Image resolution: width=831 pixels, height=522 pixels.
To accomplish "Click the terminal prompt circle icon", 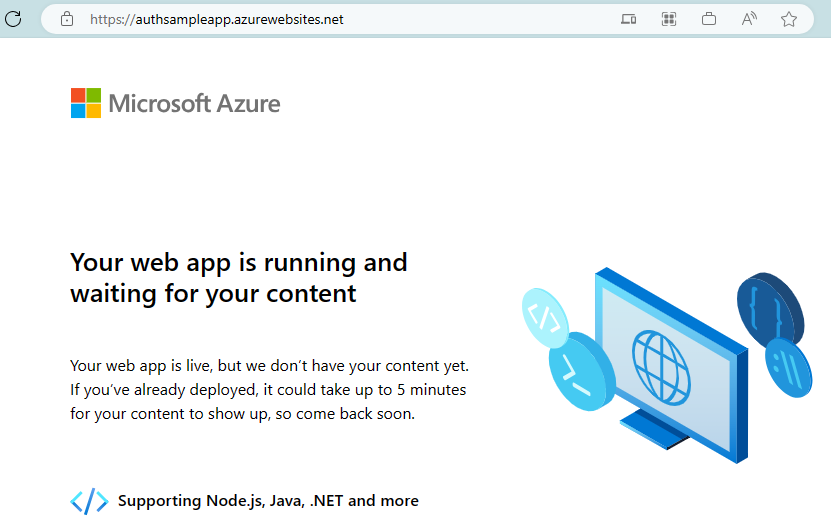I will click(x=581, y=373).
